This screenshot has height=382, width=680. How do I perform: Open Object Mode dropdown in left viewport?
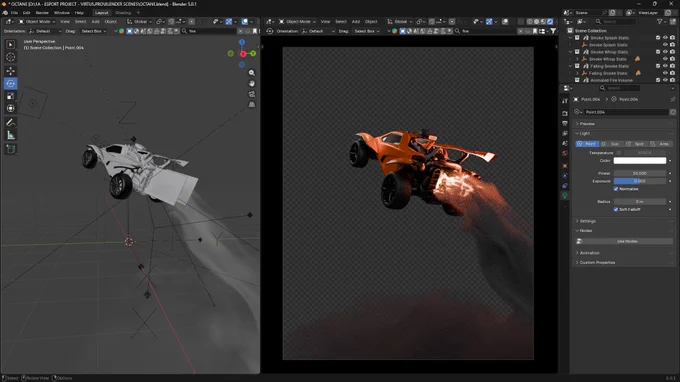click(37, 22)
